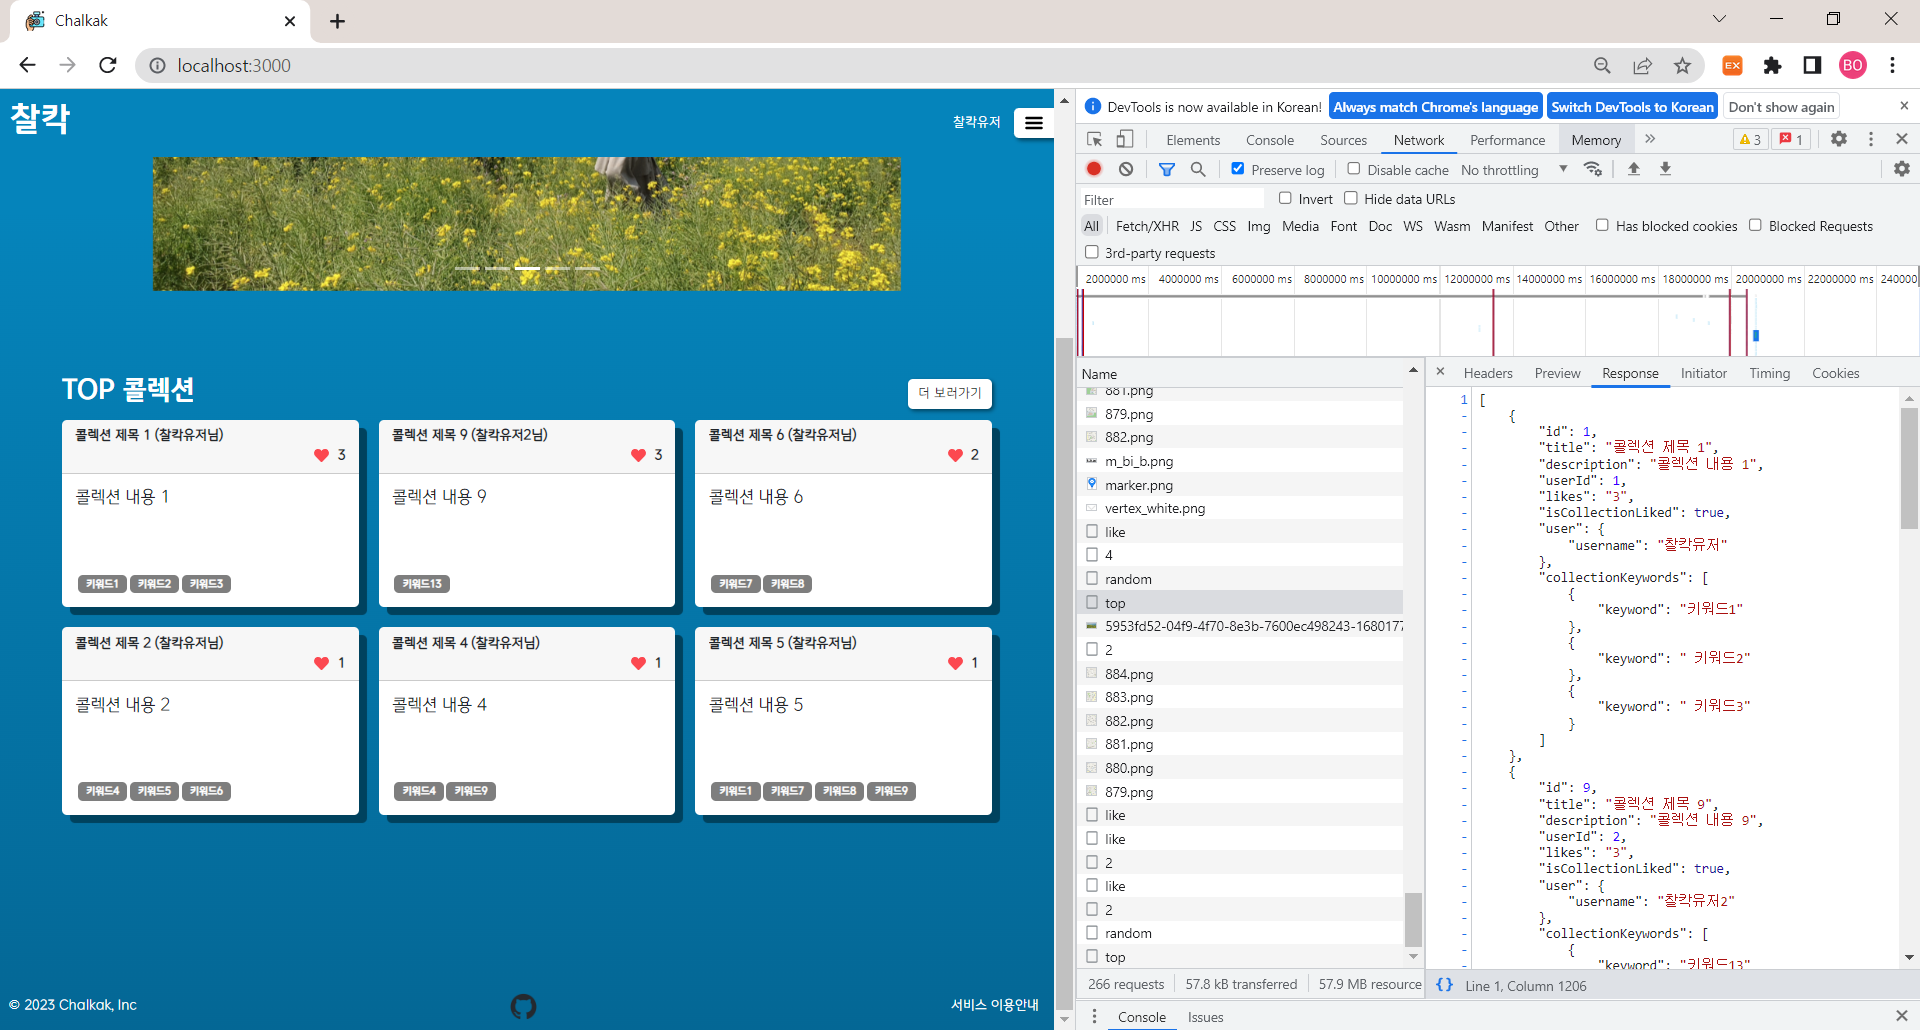The width and height of the screenshot is (1920, 1030).
Task: Select the inspect element tool
Action: tap(1095, 139)
